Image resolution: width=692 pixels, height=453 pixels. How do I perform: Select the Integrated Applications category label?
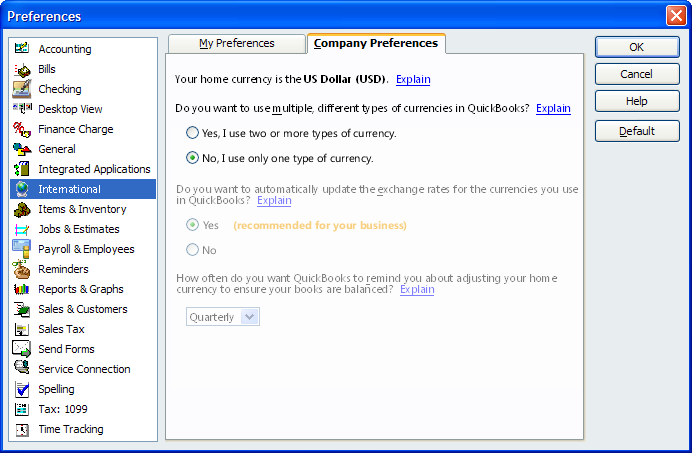(x=94, y=169)
